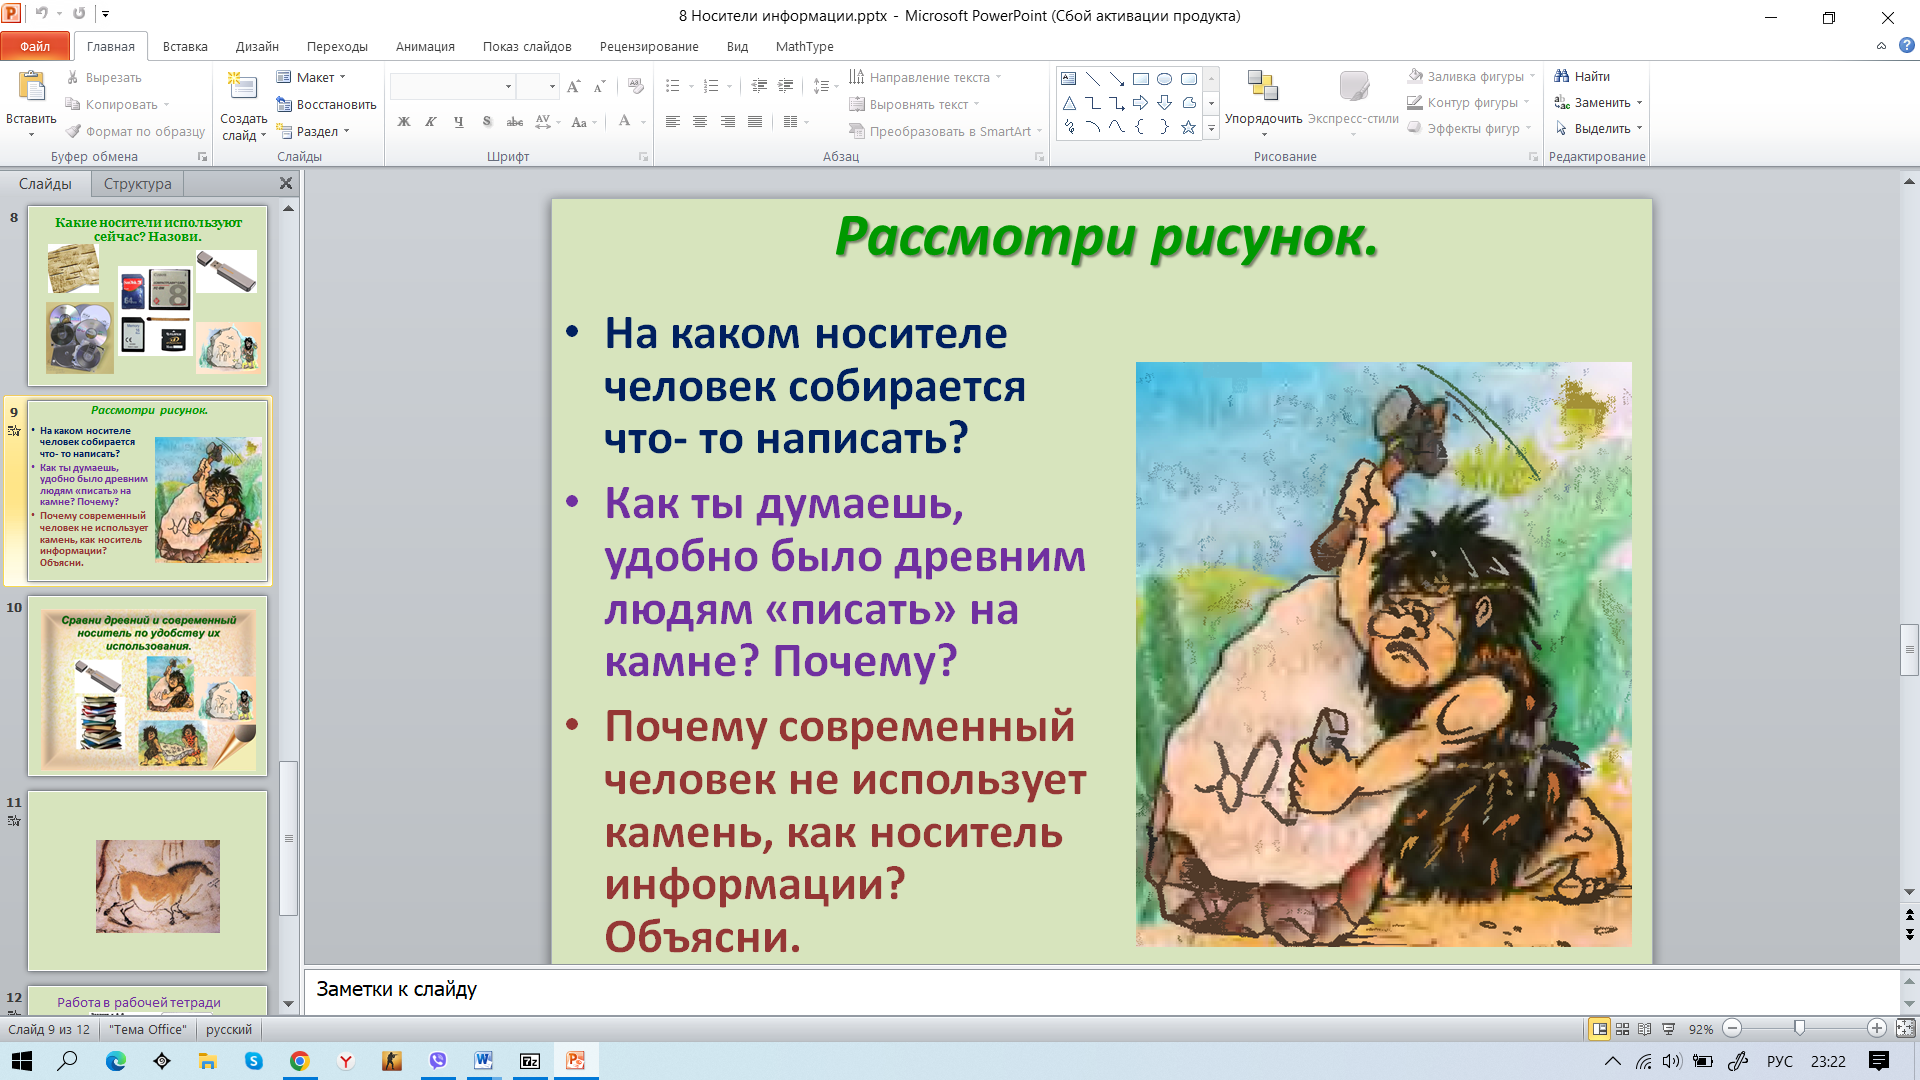Toggle align text right

(728, 122)
